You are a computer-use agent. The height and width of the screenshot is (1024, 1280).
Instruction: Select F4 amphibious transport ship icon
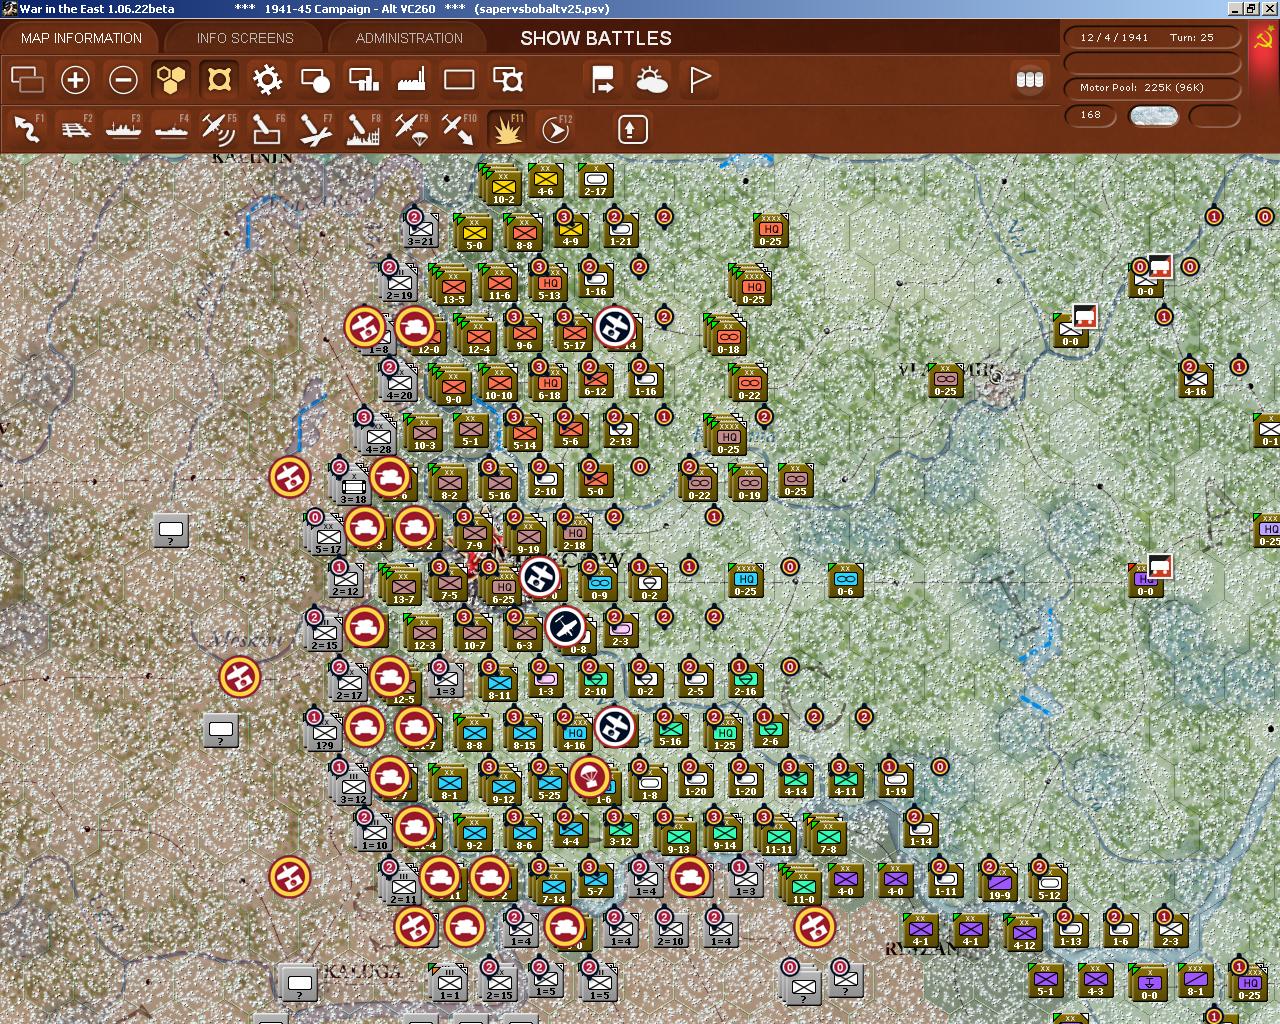click(x=171, y=129)
